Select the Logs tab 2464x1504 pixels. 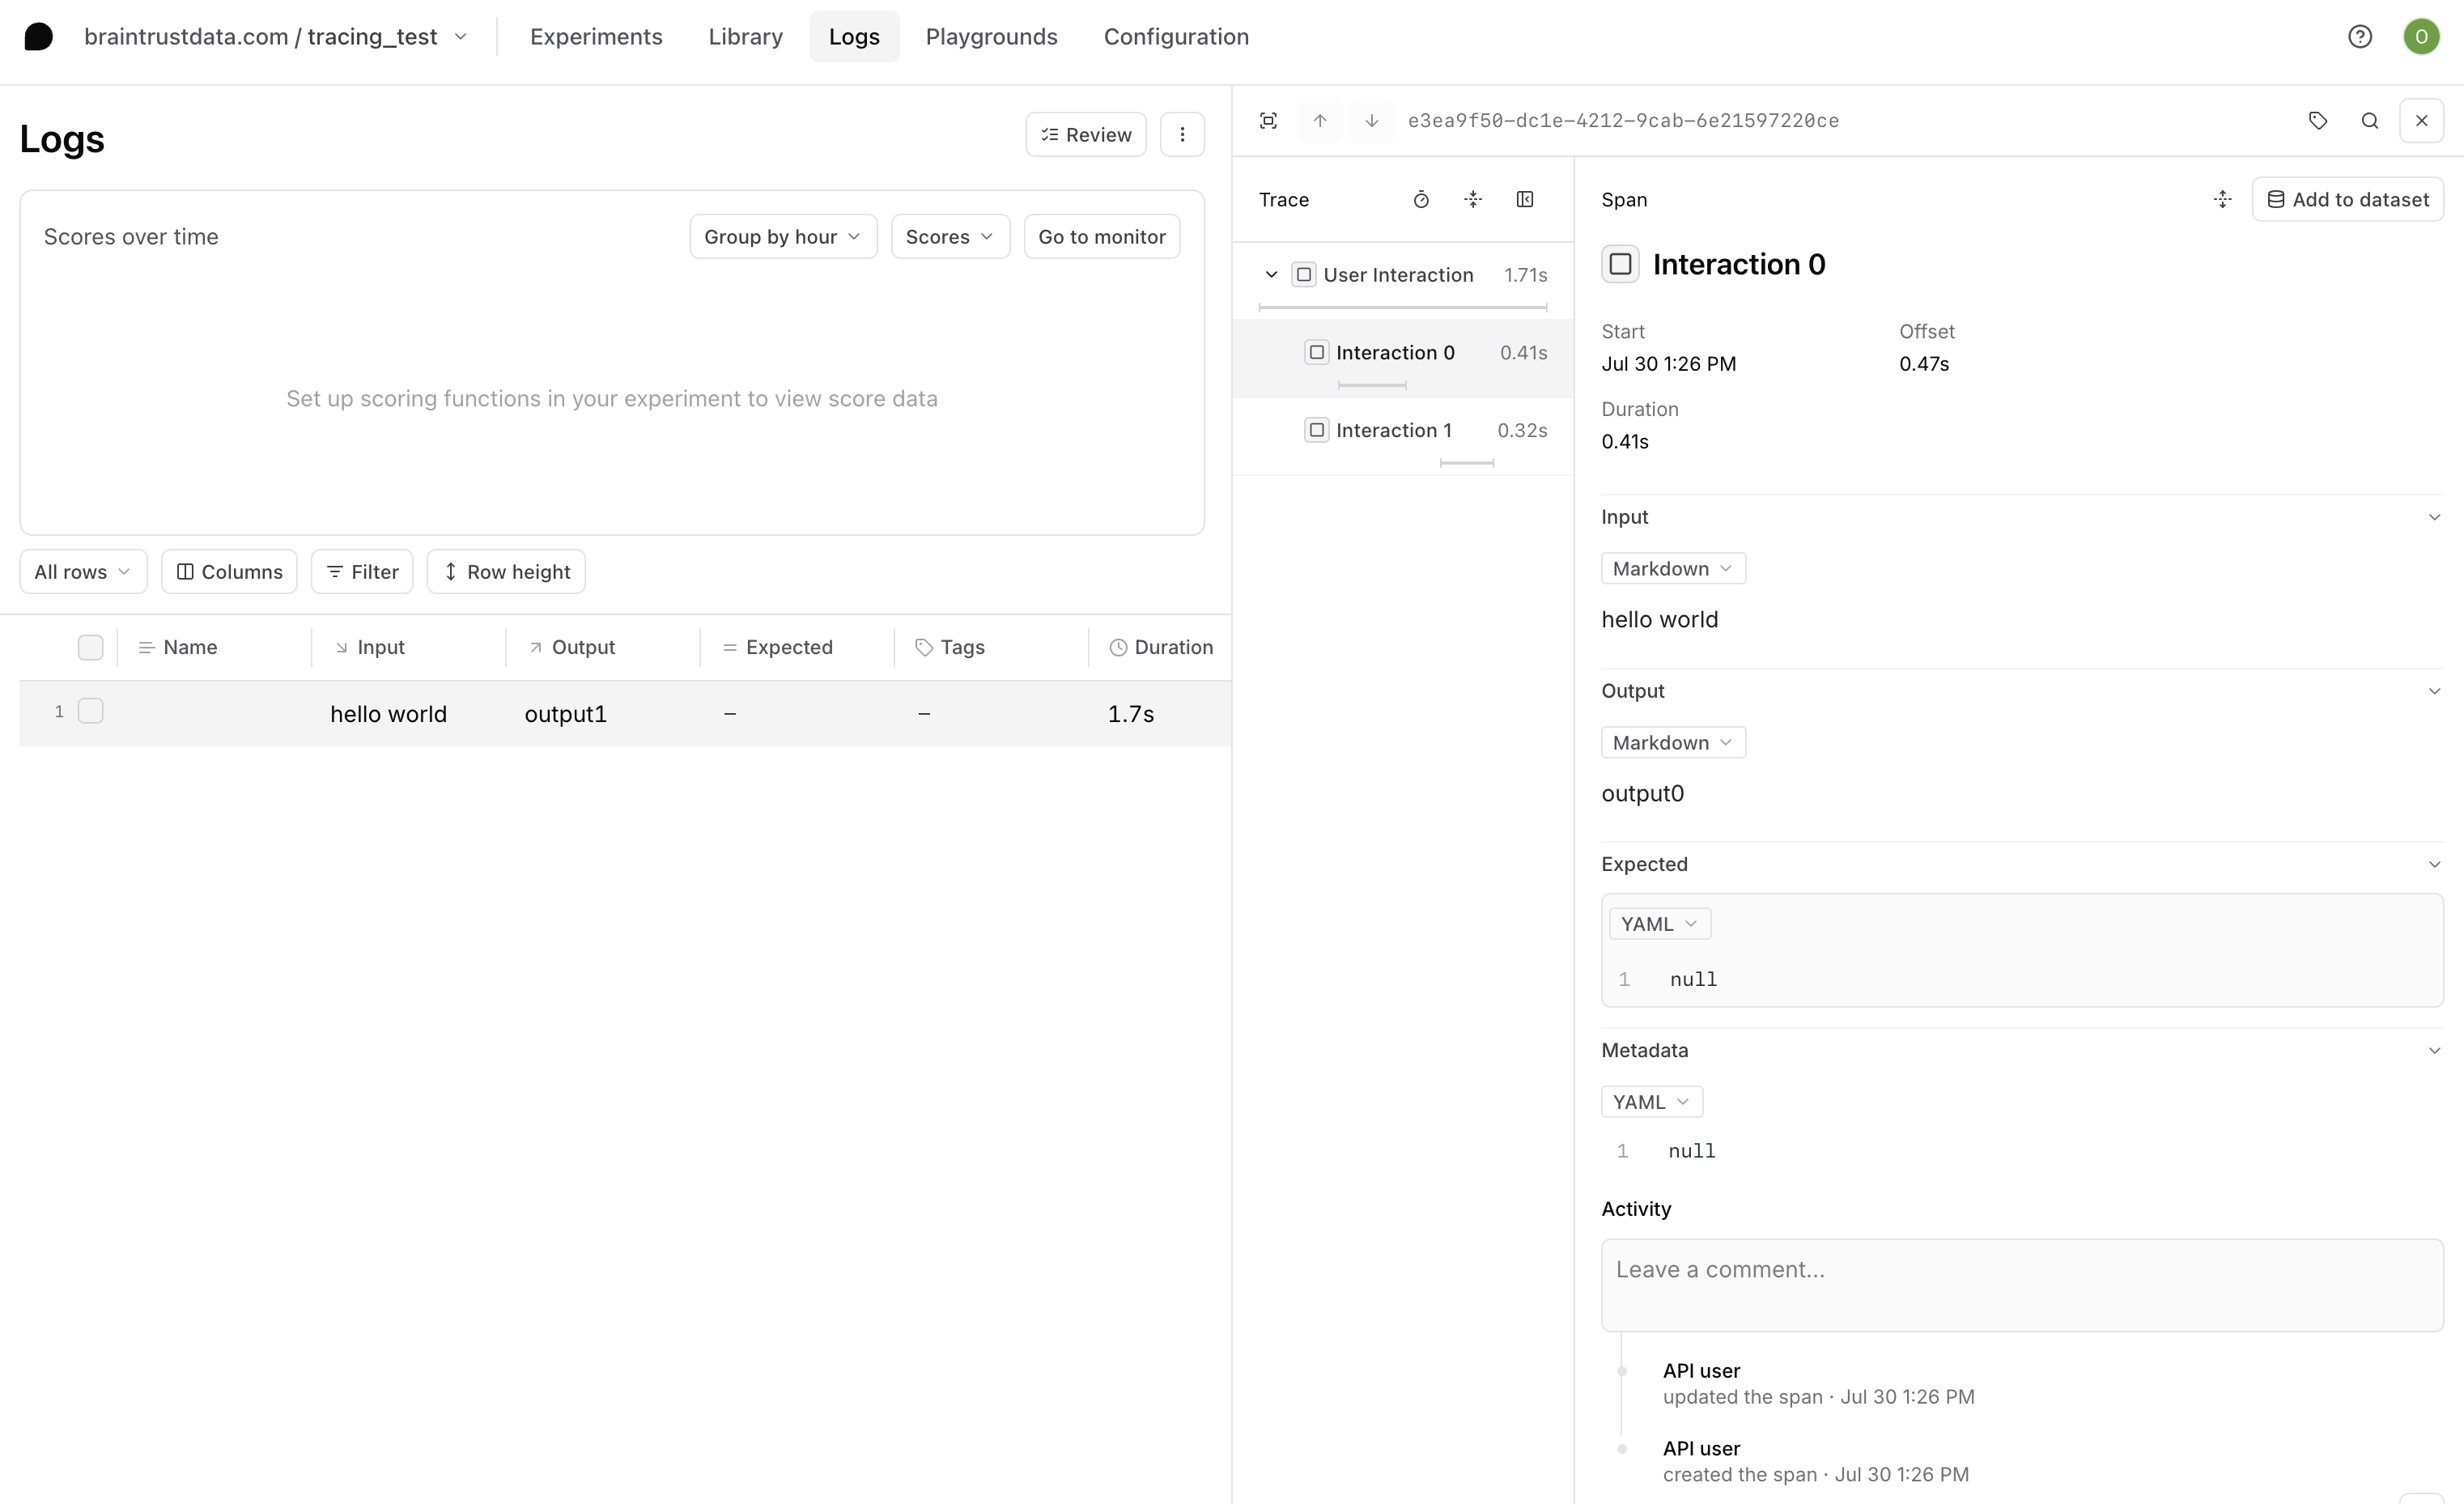(x=854, y=37)
